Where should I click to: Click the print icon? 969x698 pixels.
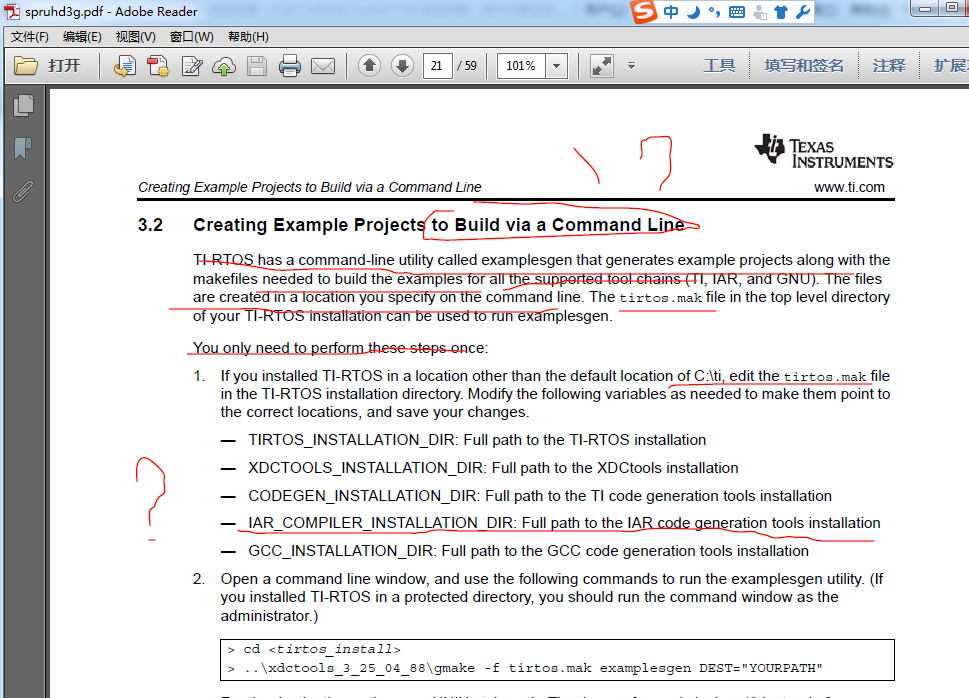(x=289, y=66)
